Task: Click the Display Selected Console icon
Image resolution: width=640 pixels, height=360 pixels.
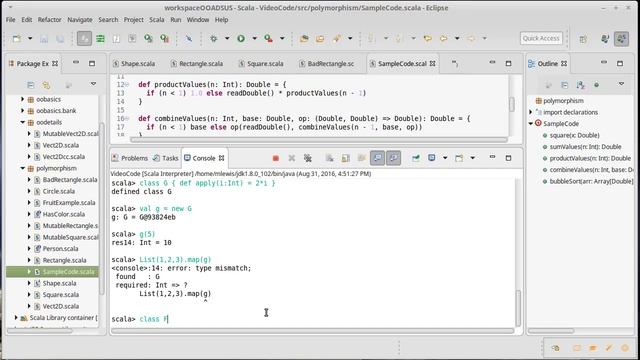Action: click(x=431, y=158)
